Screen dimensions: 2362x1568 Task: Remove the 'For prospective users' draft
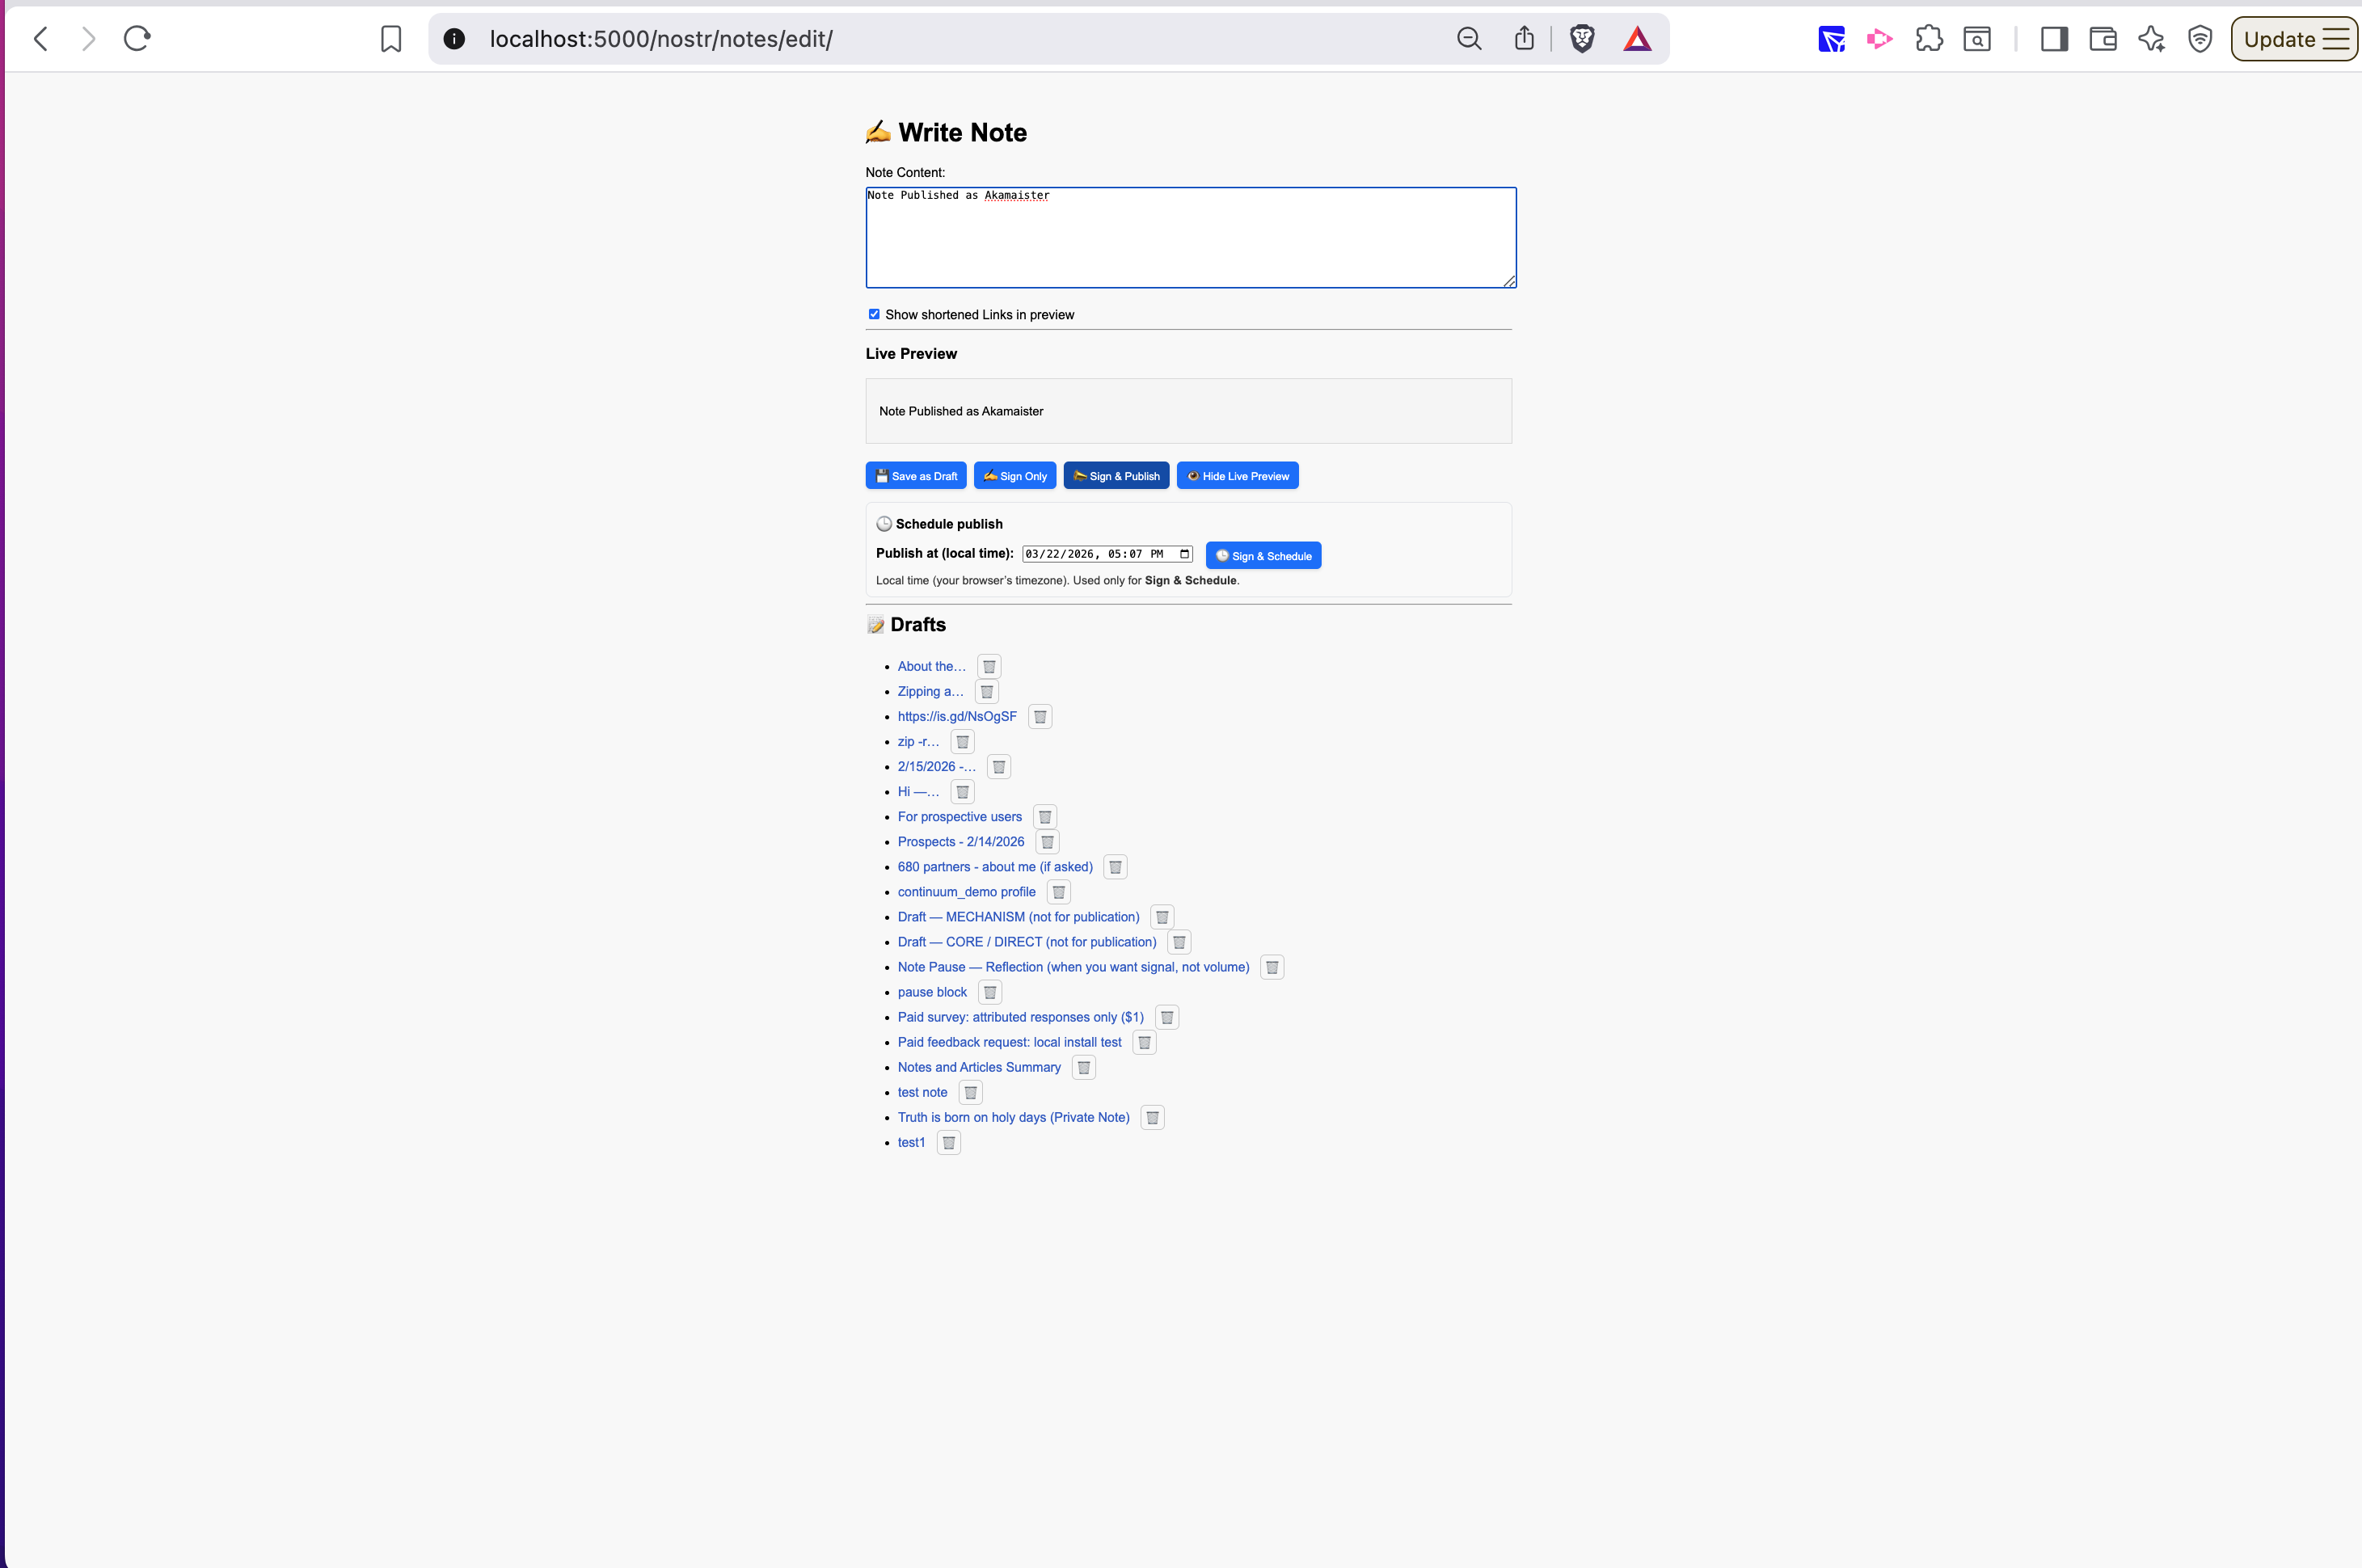coord(1044,817)
